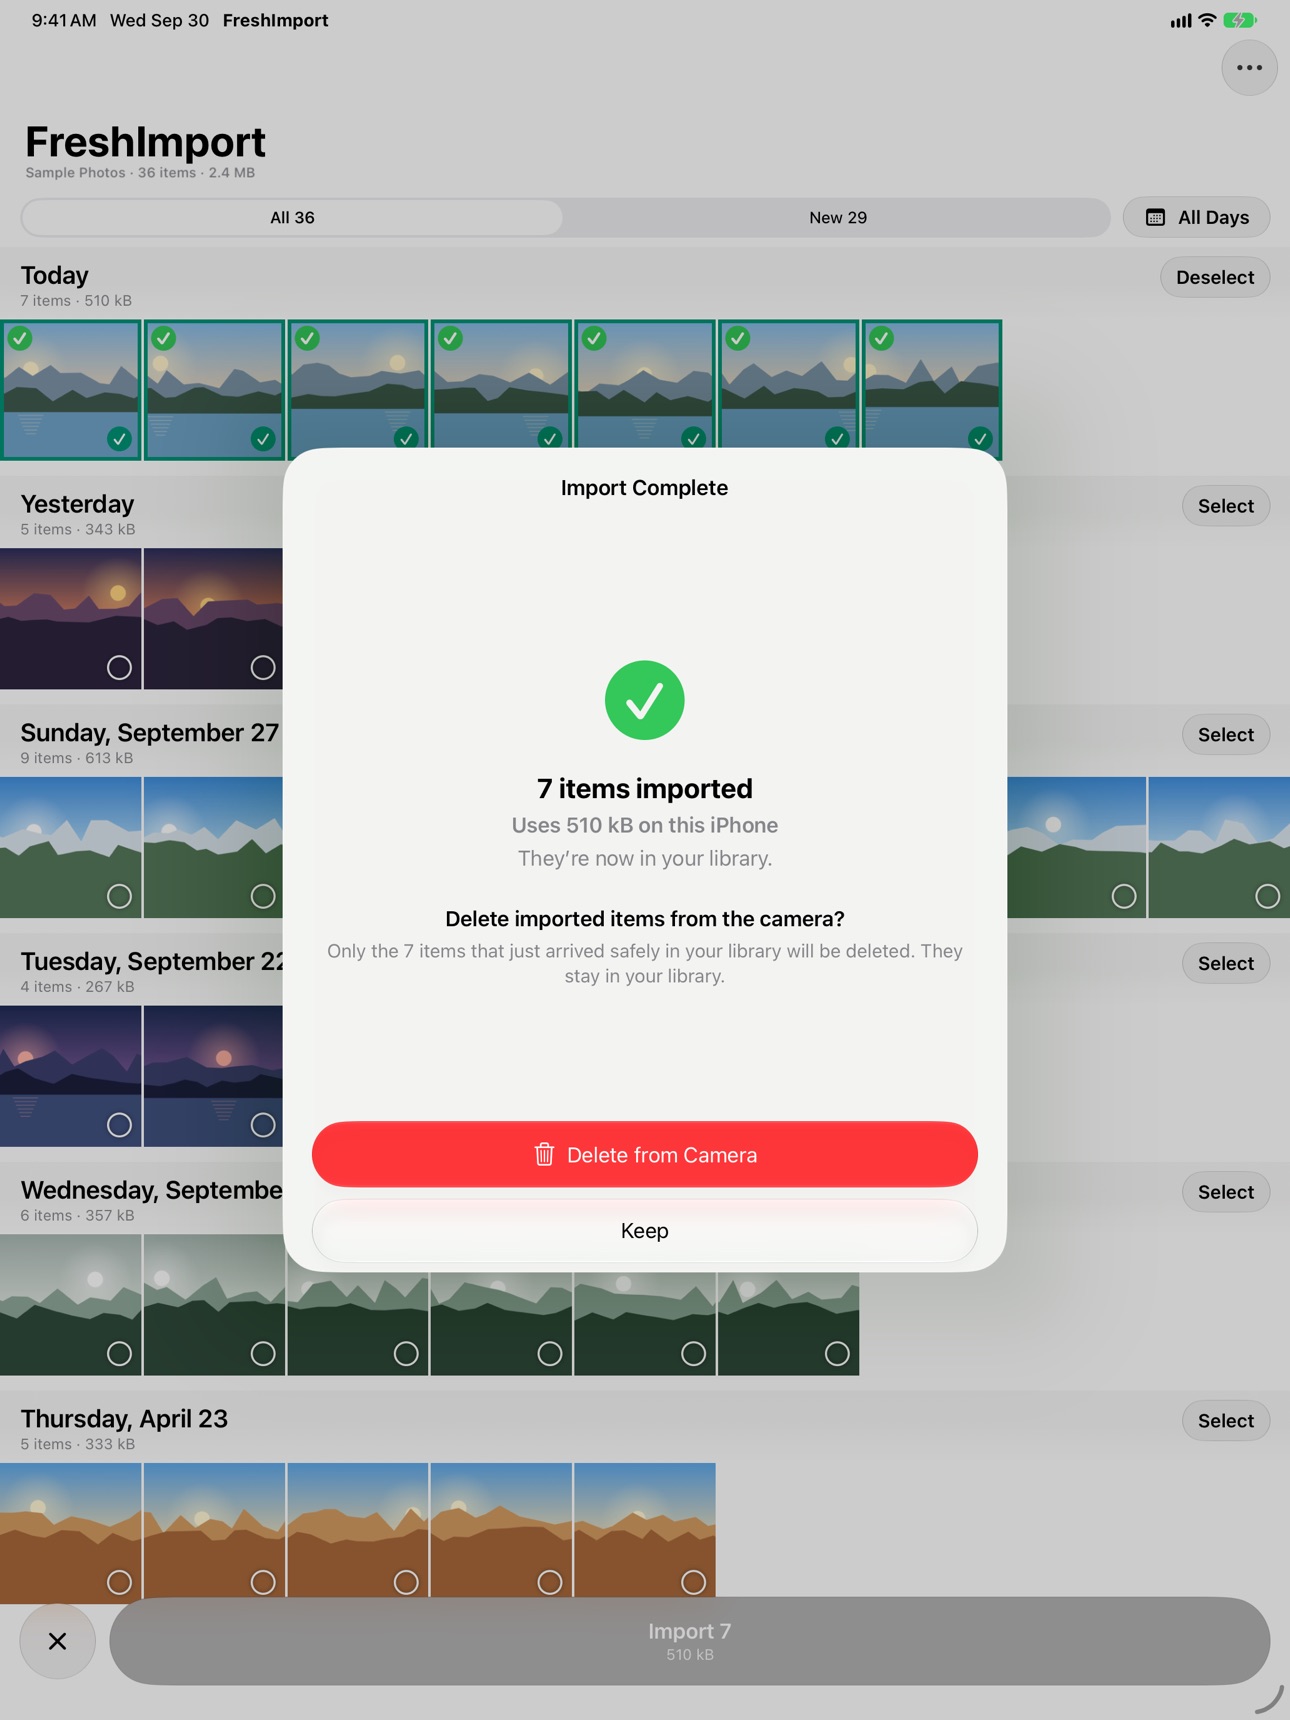Deselect all Today items
The height and width of the screenshot is (1720, 1290).
click(1214, 277)
